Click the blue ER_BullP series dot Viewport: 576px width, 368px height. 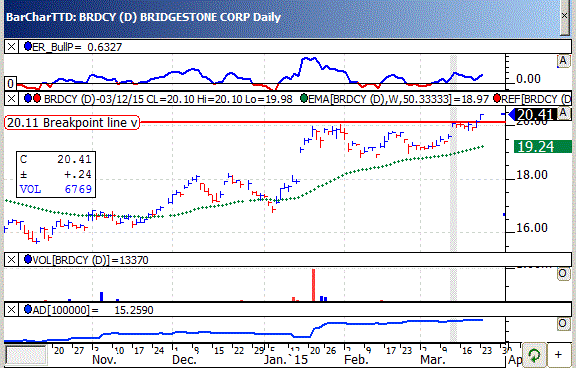(28, 46)
